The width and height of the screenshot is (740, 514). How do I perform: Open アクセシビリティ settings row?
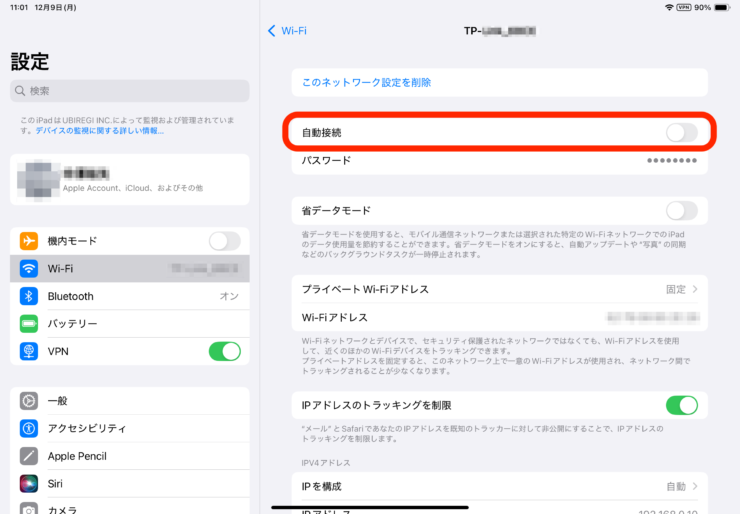pyautogui.click(x=130, y=428)
